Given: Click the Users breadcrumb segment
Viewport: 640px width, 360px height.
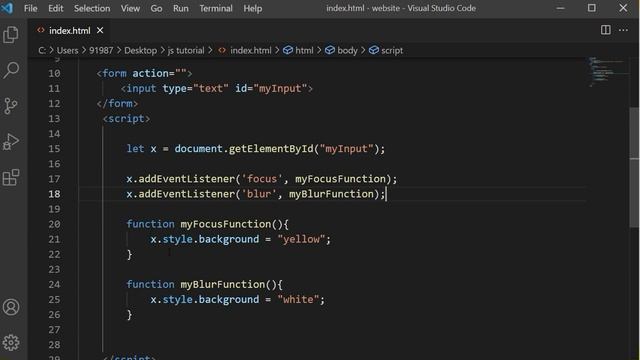Looking at the screenshot, I should pyautogui.click(x=67, y=50).
